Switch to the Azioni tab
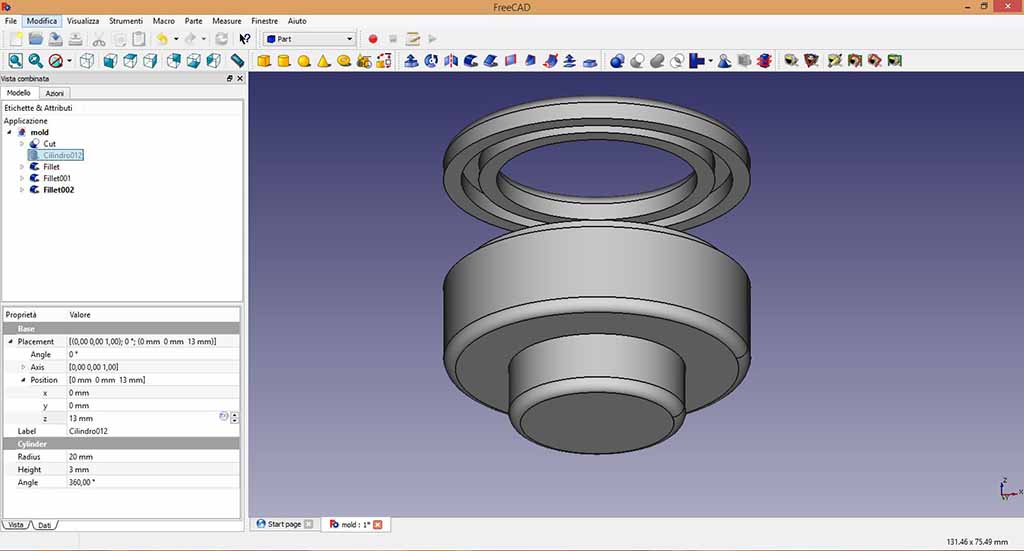Screen dimensions: 1024x551 coord(54,93)
